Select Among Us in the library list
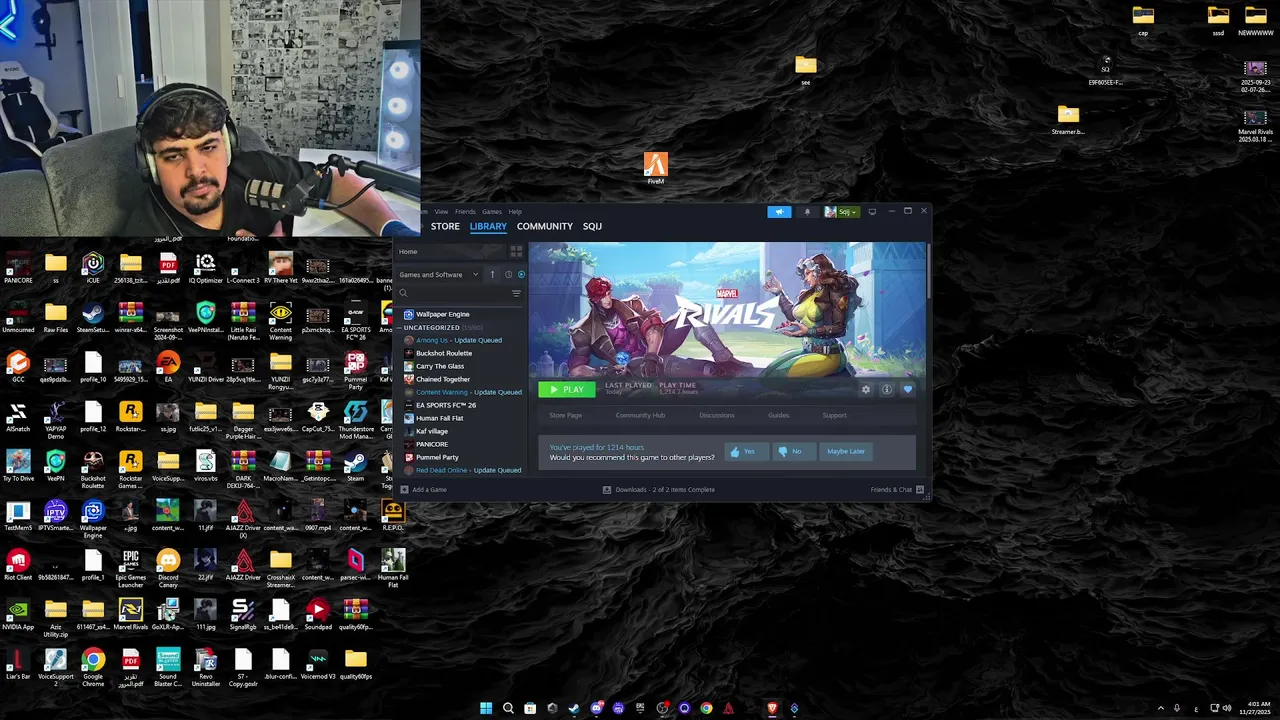Viewport: 1280px width, 720px height. coord(460,340)
